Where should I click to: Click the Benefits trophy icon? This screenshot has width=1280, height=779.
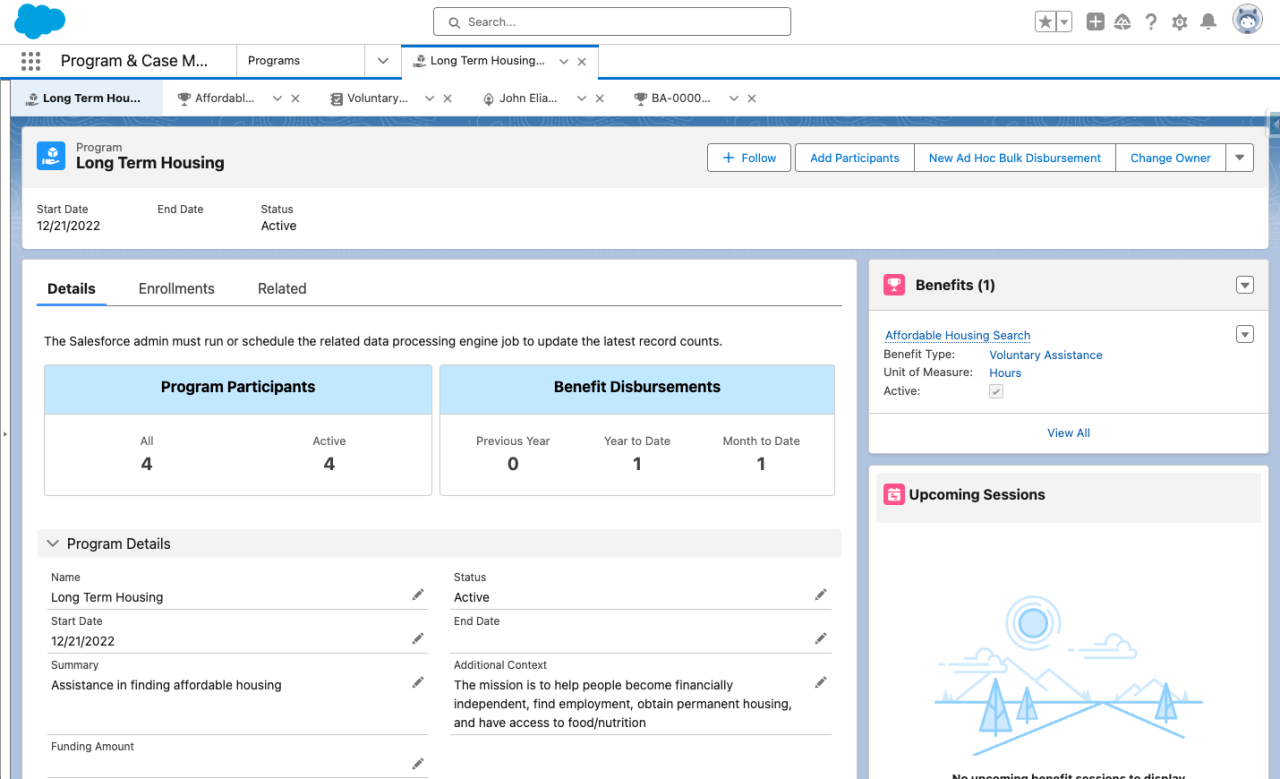point(894,285)
